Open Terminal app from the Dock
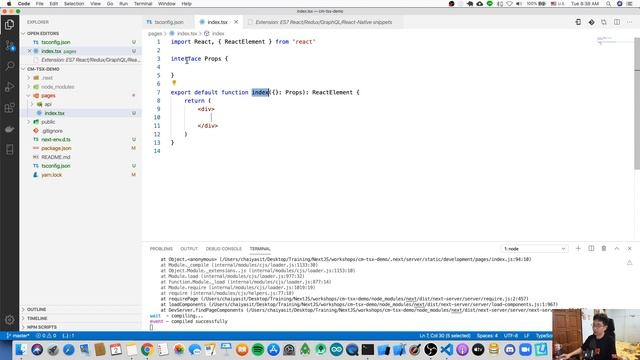The height and width of the screenshot is (360, 640). [x=368, y=350]
